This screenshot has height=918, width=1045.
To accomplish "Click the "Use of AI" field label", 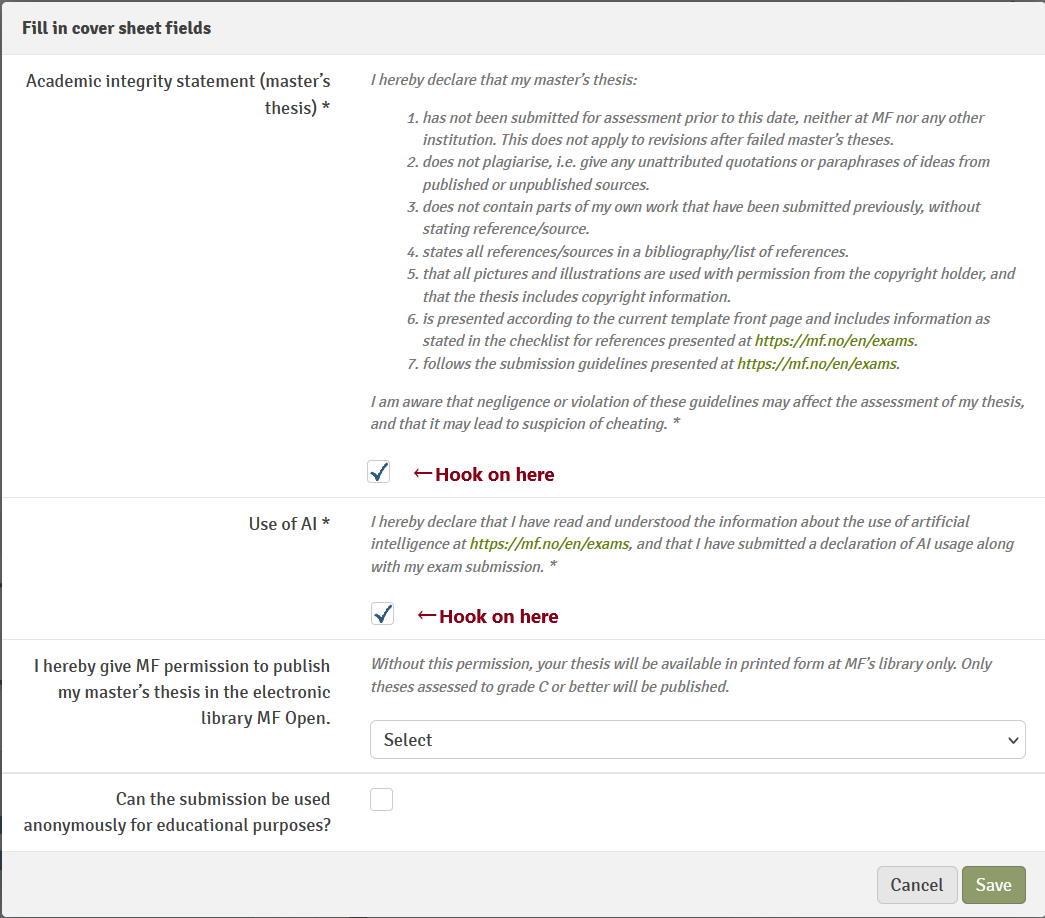I will click(x=289, y=524).
